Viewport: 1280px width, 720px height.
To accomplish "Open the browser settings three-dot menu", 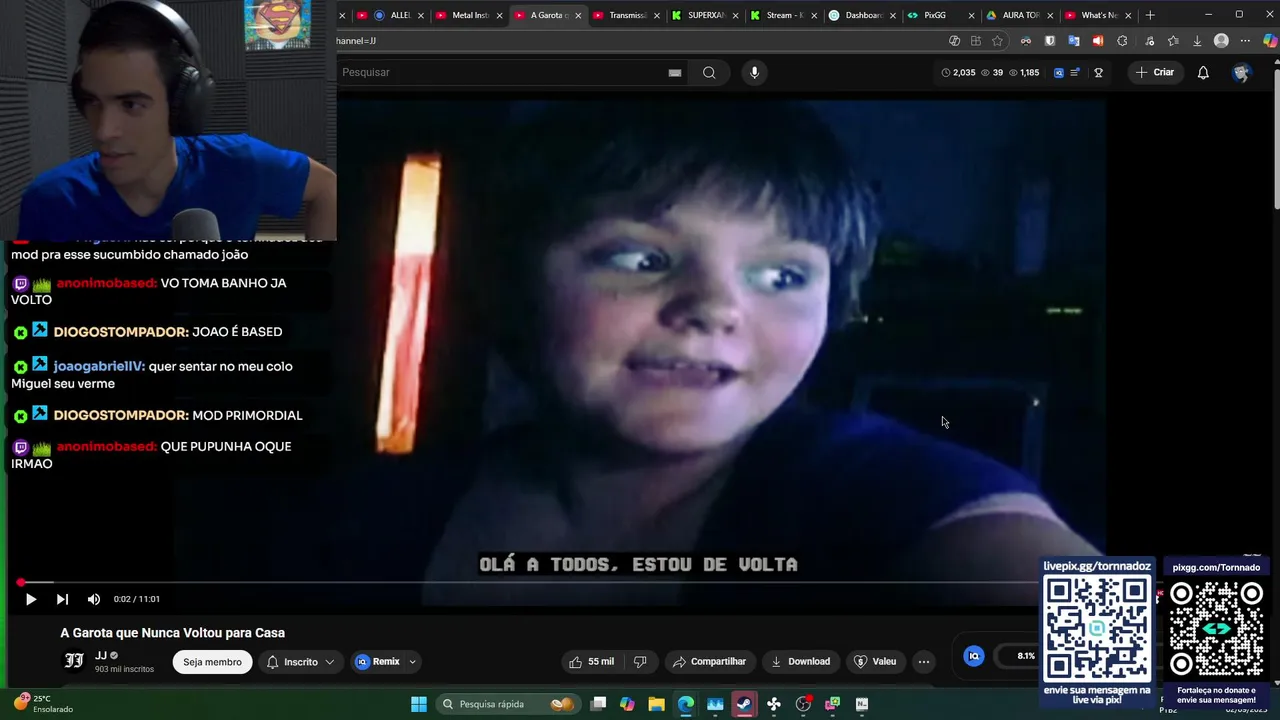I will 1245,41.
